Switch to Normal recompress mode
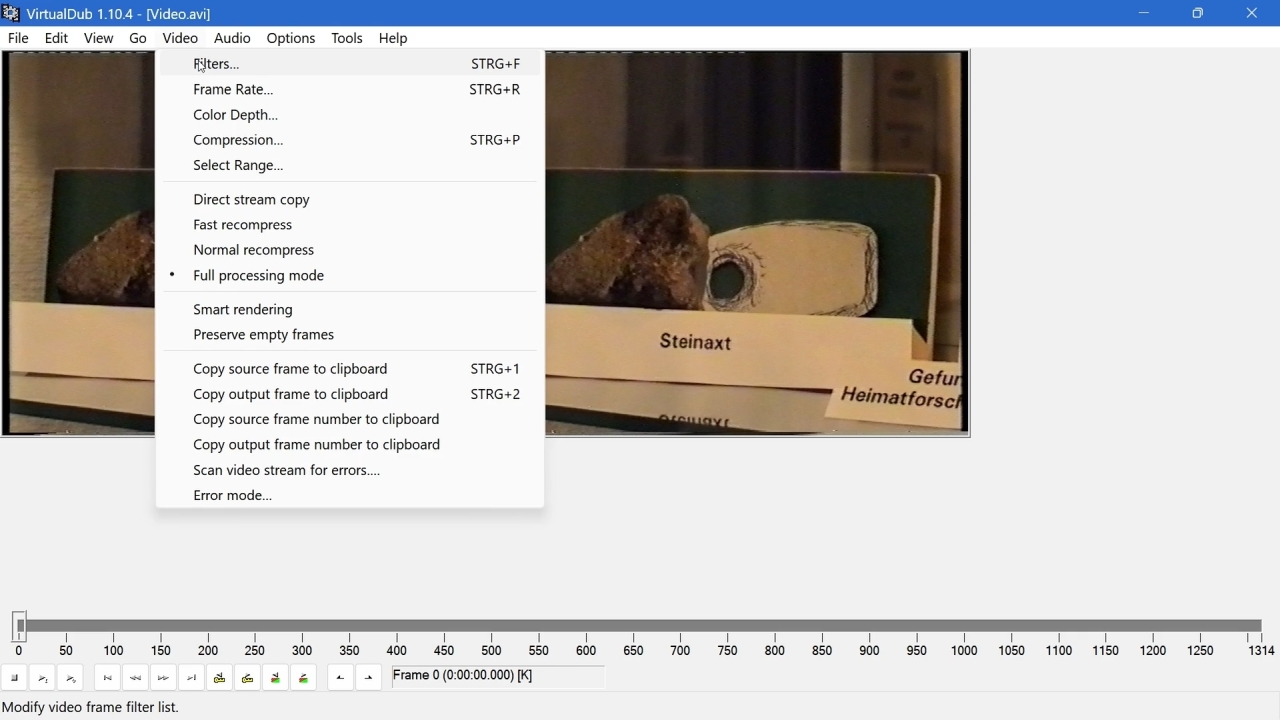Screen dimensions: 1280x720 coord(350,250)
